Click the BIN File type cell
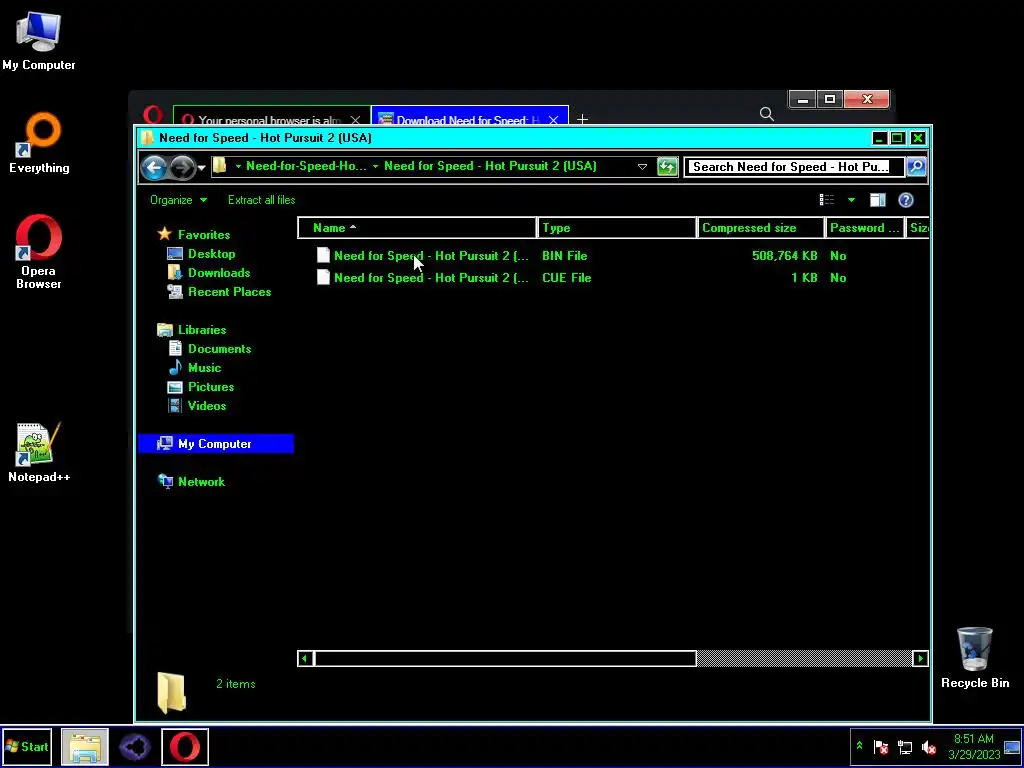Screen dimensions: 1024x768 point(564,256)
